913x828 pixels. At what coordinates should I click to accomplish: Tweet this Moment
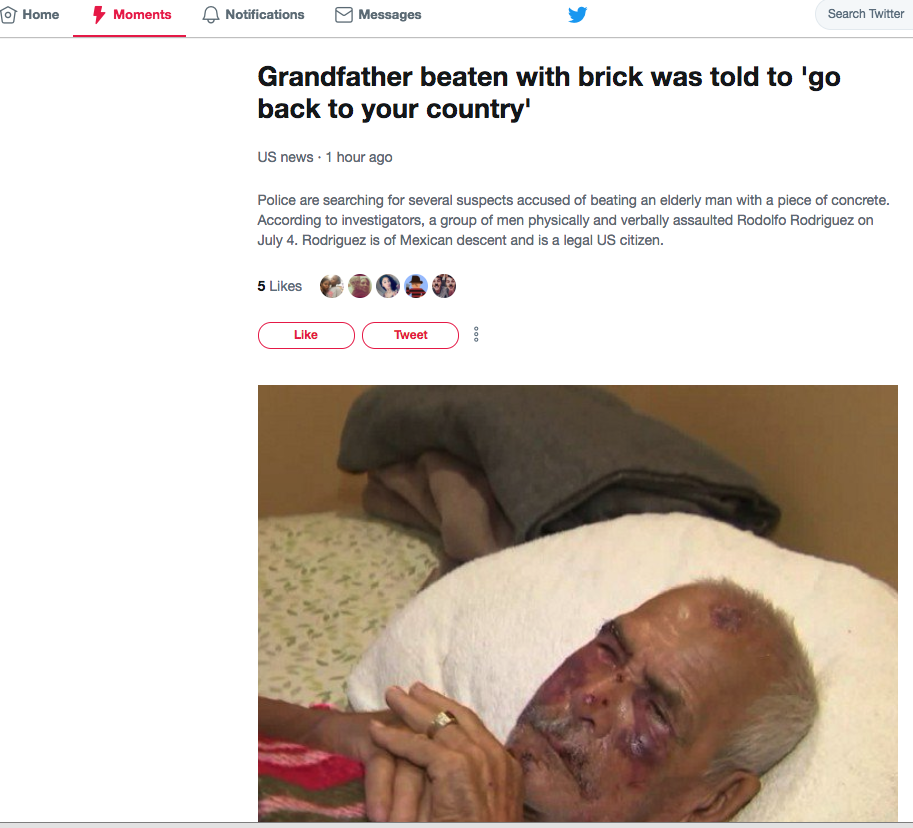[411, 335]
